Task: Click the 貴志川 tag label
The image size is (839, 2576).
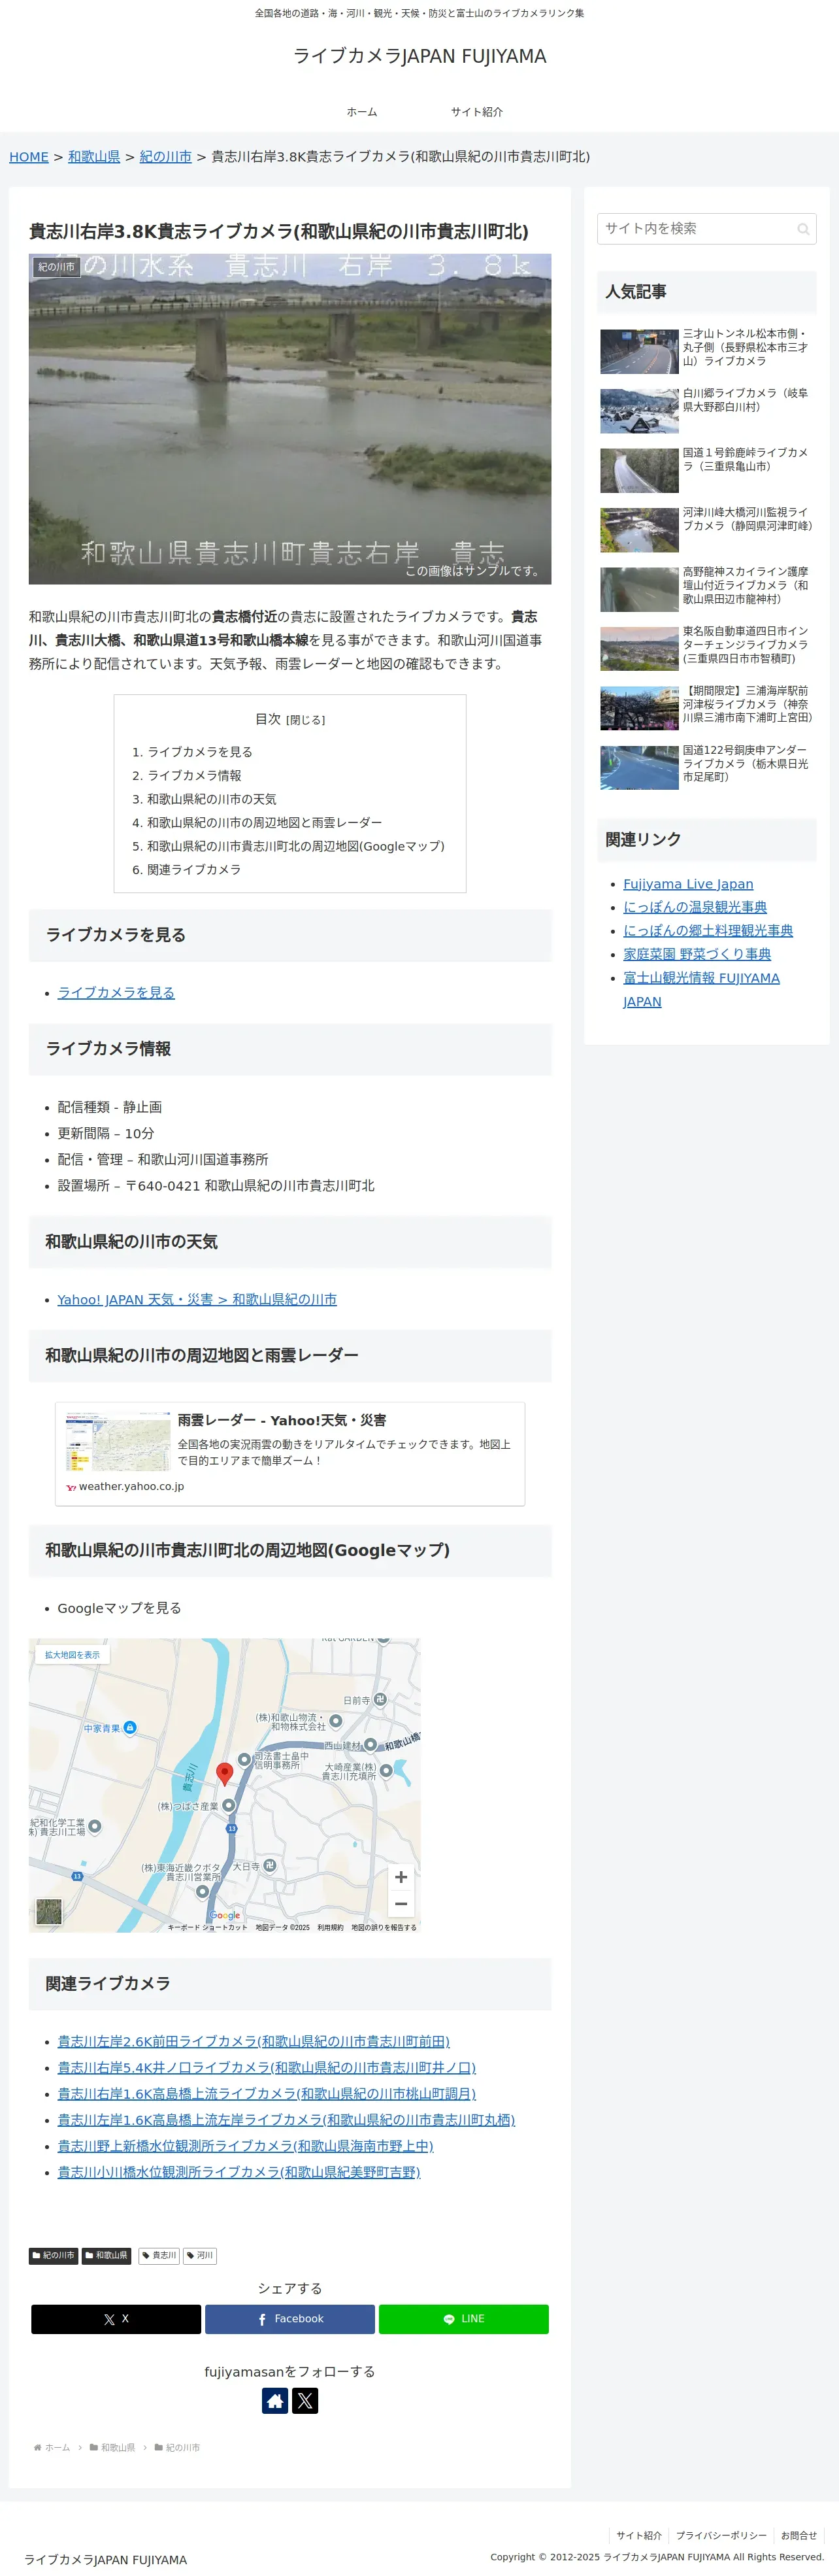Action: (x=159, y=2255)
